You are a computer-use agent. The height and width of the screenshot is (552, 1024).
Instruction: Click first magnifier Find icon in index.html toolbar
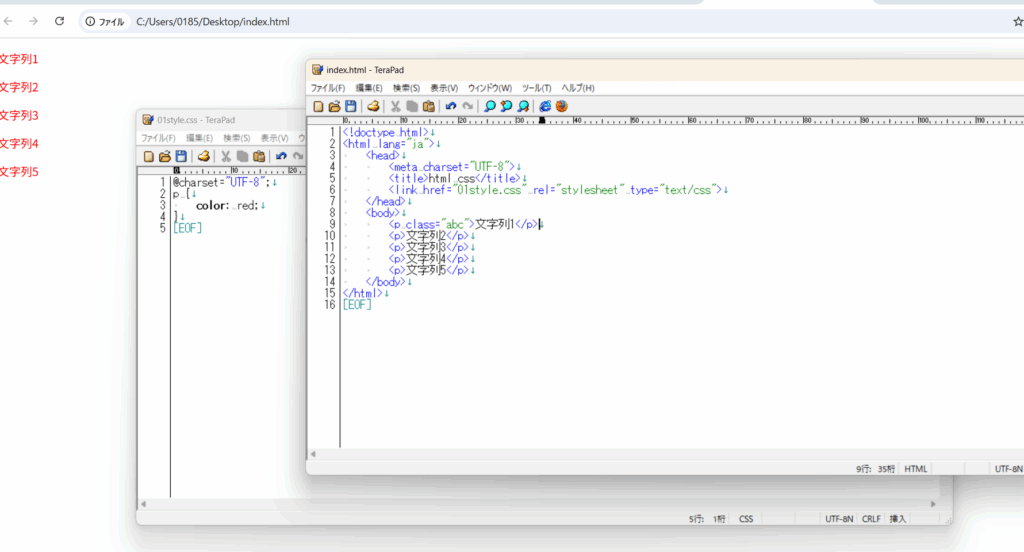[x=490, y=105]
